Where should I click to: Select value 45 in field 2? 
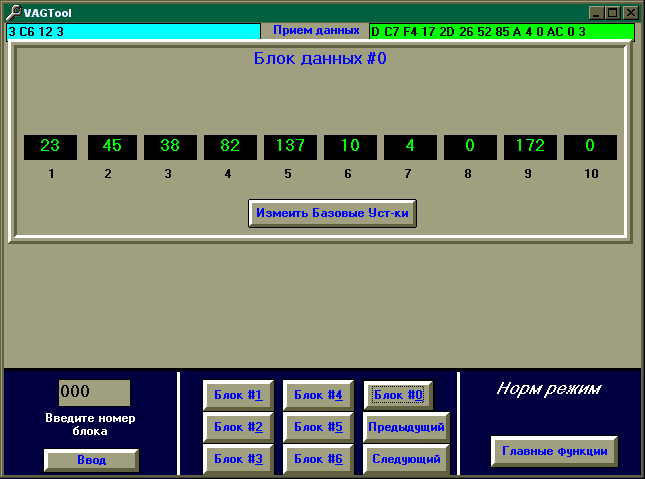(112, 147)
